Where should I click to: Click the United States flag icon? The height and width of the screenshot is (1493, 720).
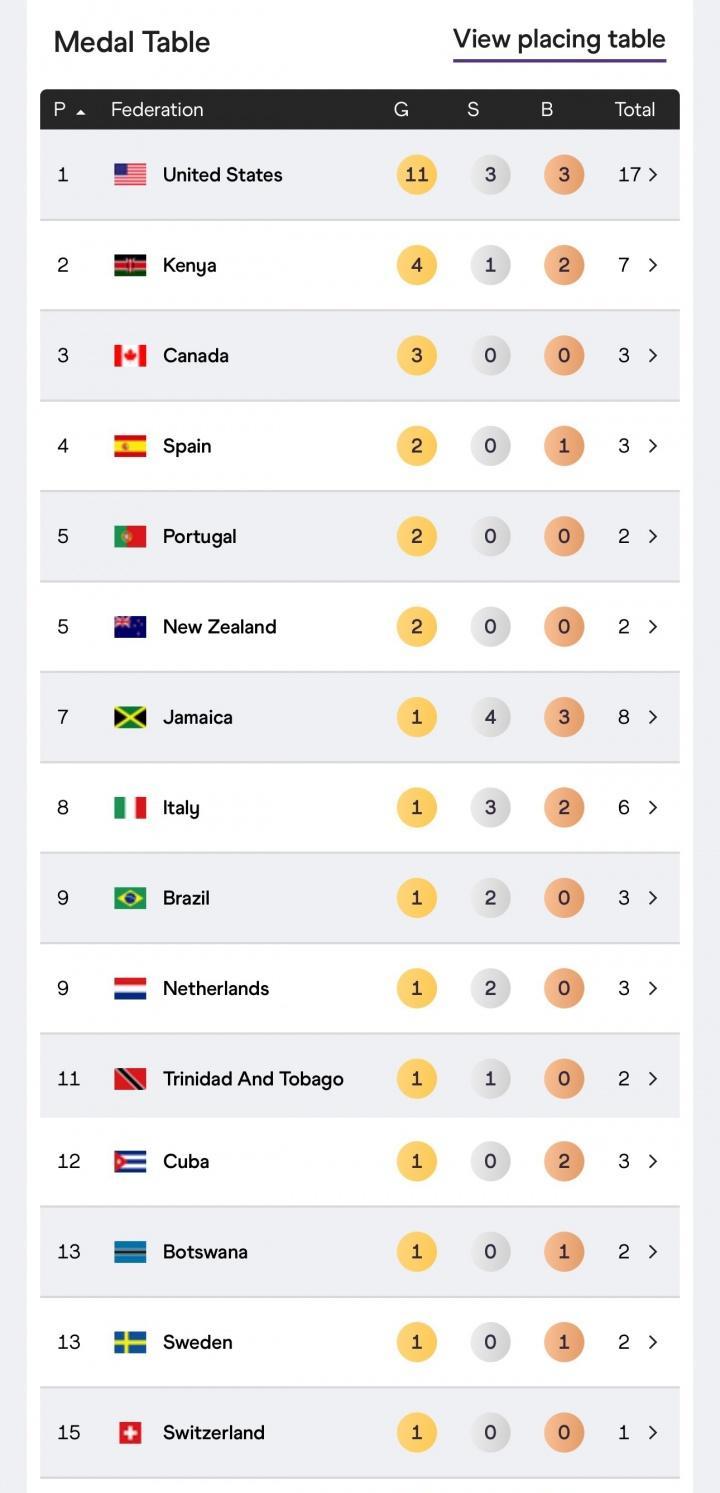point(130,175)
